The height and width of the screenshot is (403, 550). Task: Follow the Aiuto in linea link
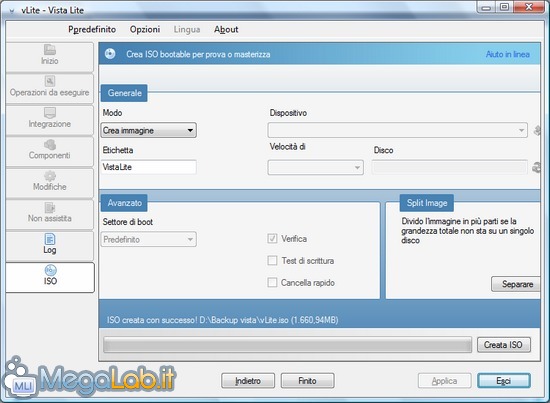pyautogui.click(x=508, y=54)
